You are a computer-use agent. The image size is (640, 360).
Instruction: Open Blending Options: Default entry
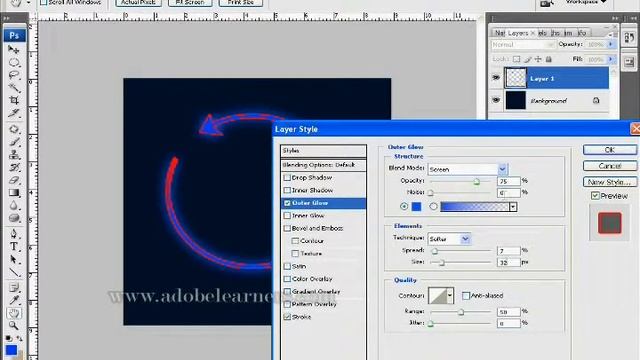point(323,165)
